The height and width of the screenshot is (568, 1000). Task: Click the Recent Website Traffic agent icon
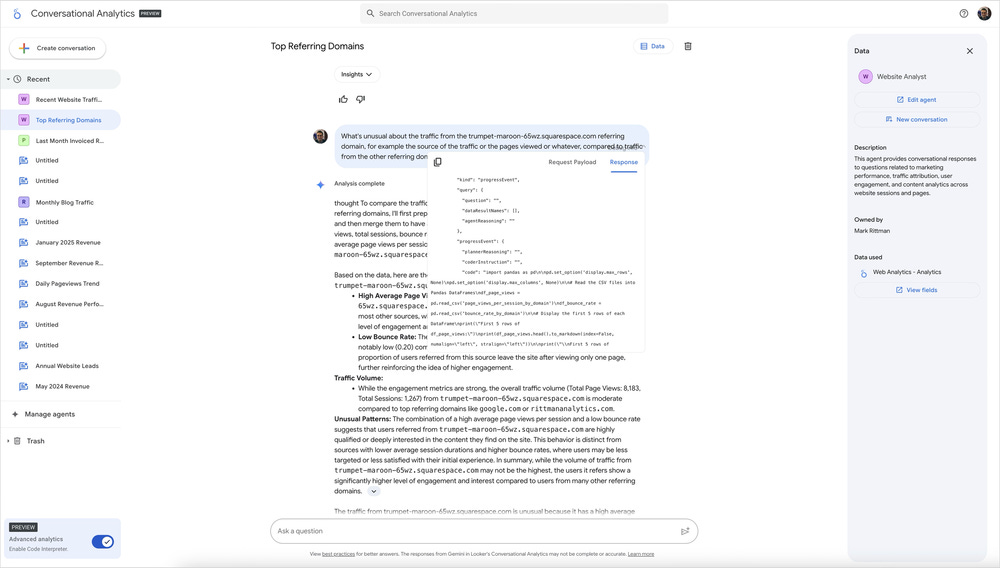[24, 99]
